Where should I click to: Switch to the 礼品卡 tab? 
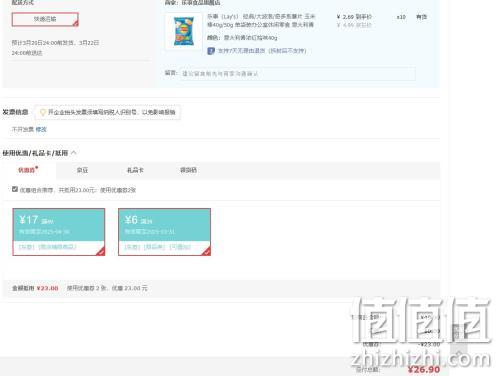[x=135, y=170]
